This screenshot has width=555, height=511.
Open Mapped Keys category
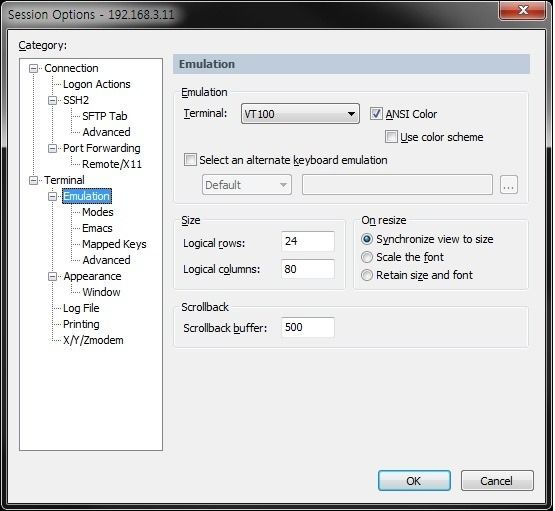pyautogui.click(x=114, y=244)
